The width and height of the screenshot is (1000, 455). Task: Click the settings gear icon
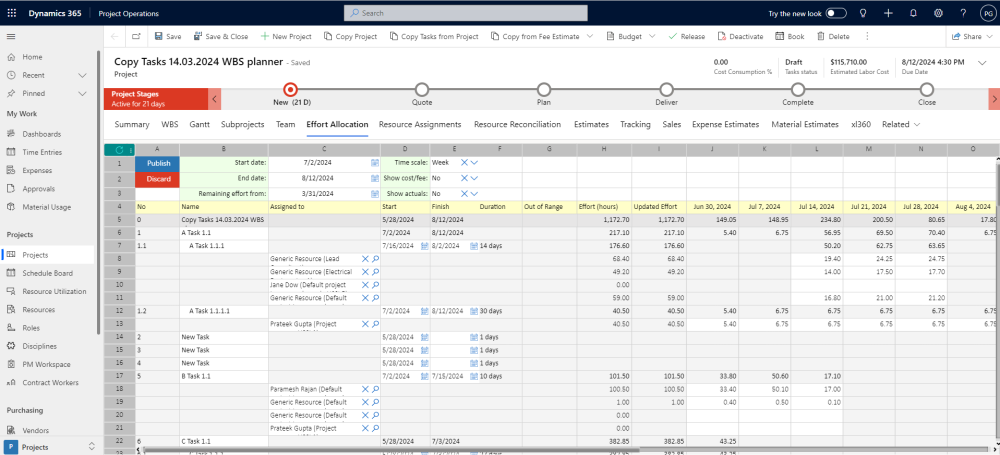940,13
